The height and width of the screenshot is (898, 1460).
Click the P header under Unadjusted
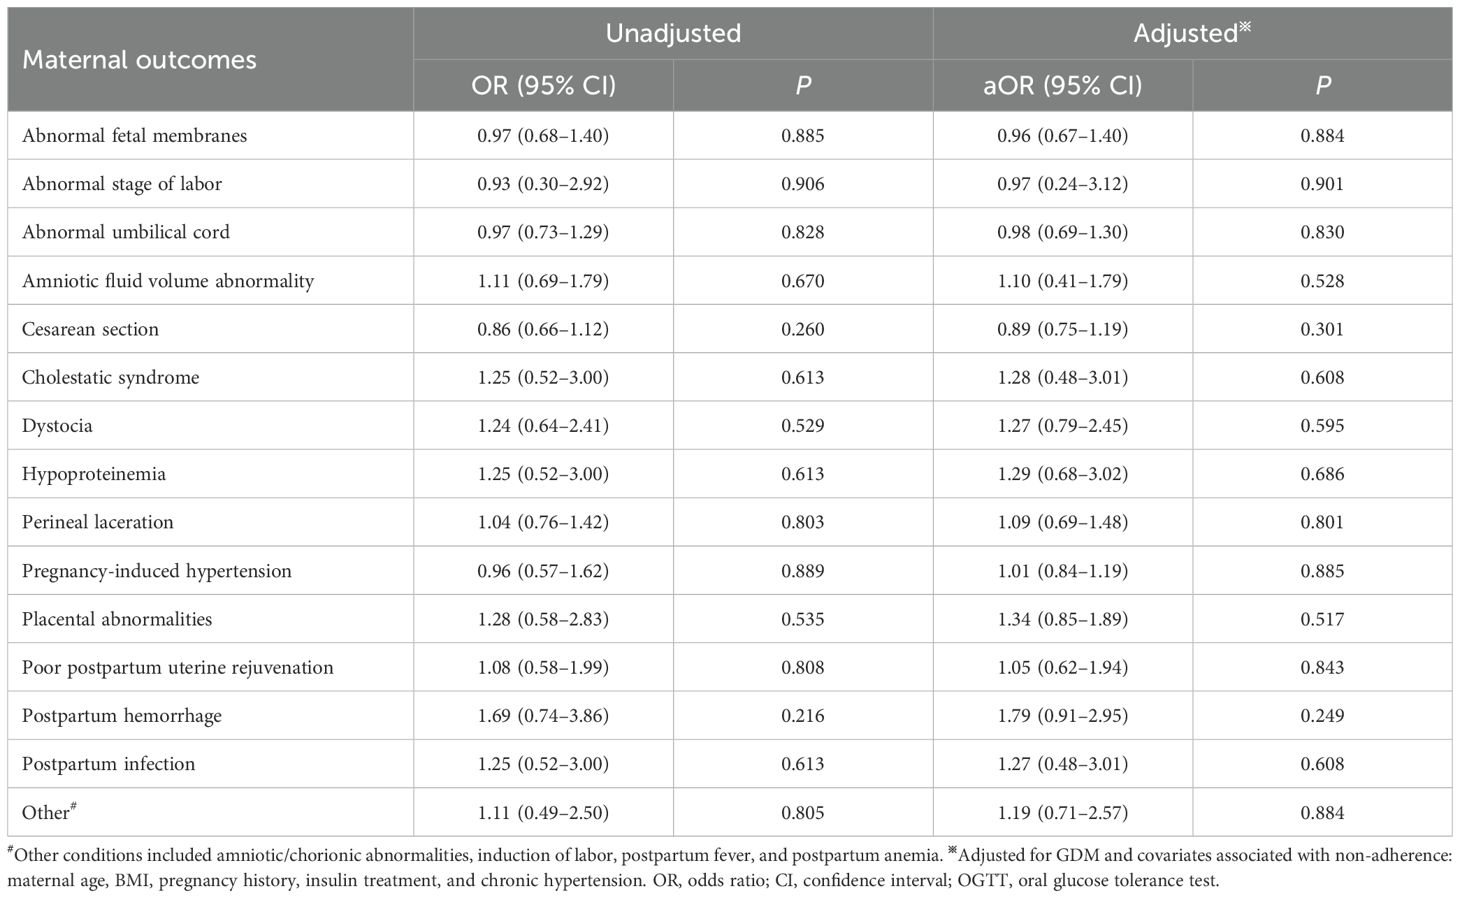tap(803, 86)
